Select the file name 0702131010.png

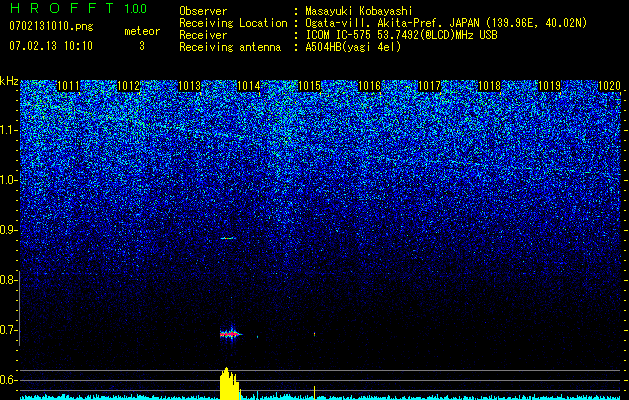click(51, 26)
